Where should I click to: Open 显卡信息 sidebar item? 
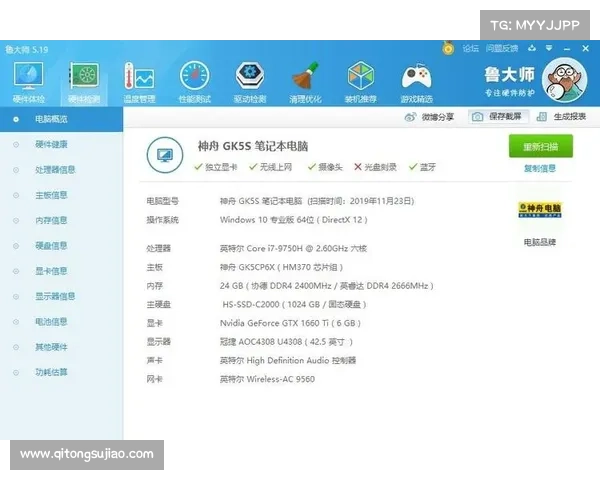click(51, 271)
